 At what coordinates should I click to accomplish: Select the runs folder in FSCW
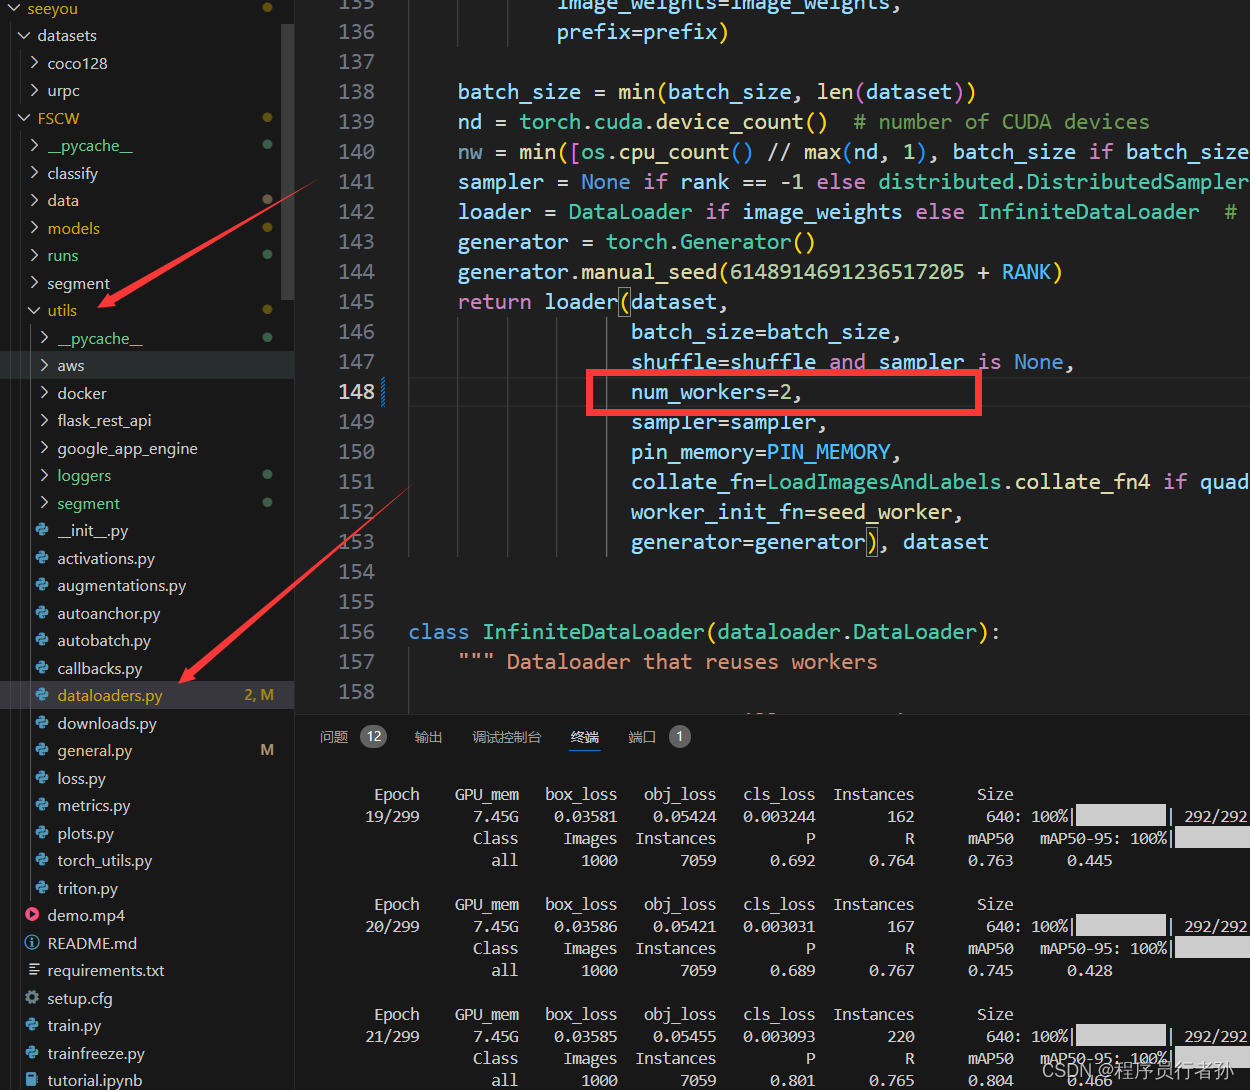pyautogui.click(x=147, y=255)
